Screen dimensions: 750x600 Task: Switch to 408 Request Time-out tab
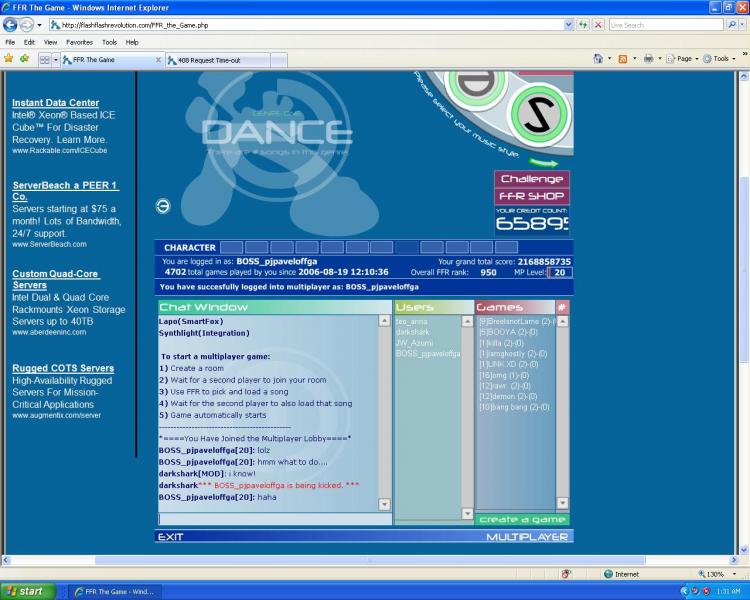(x=218, y=60)
